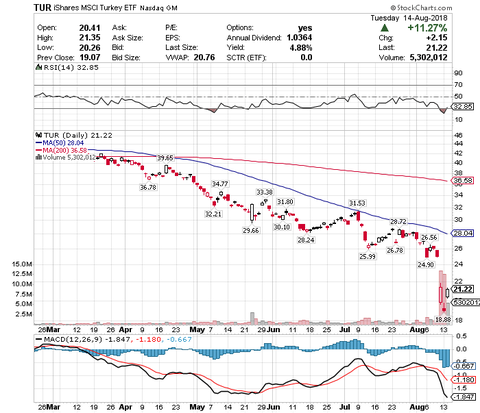Click the Nasdaq GM exchange label
This screenshot has height=413, width=480.
(x=158, y=8)
